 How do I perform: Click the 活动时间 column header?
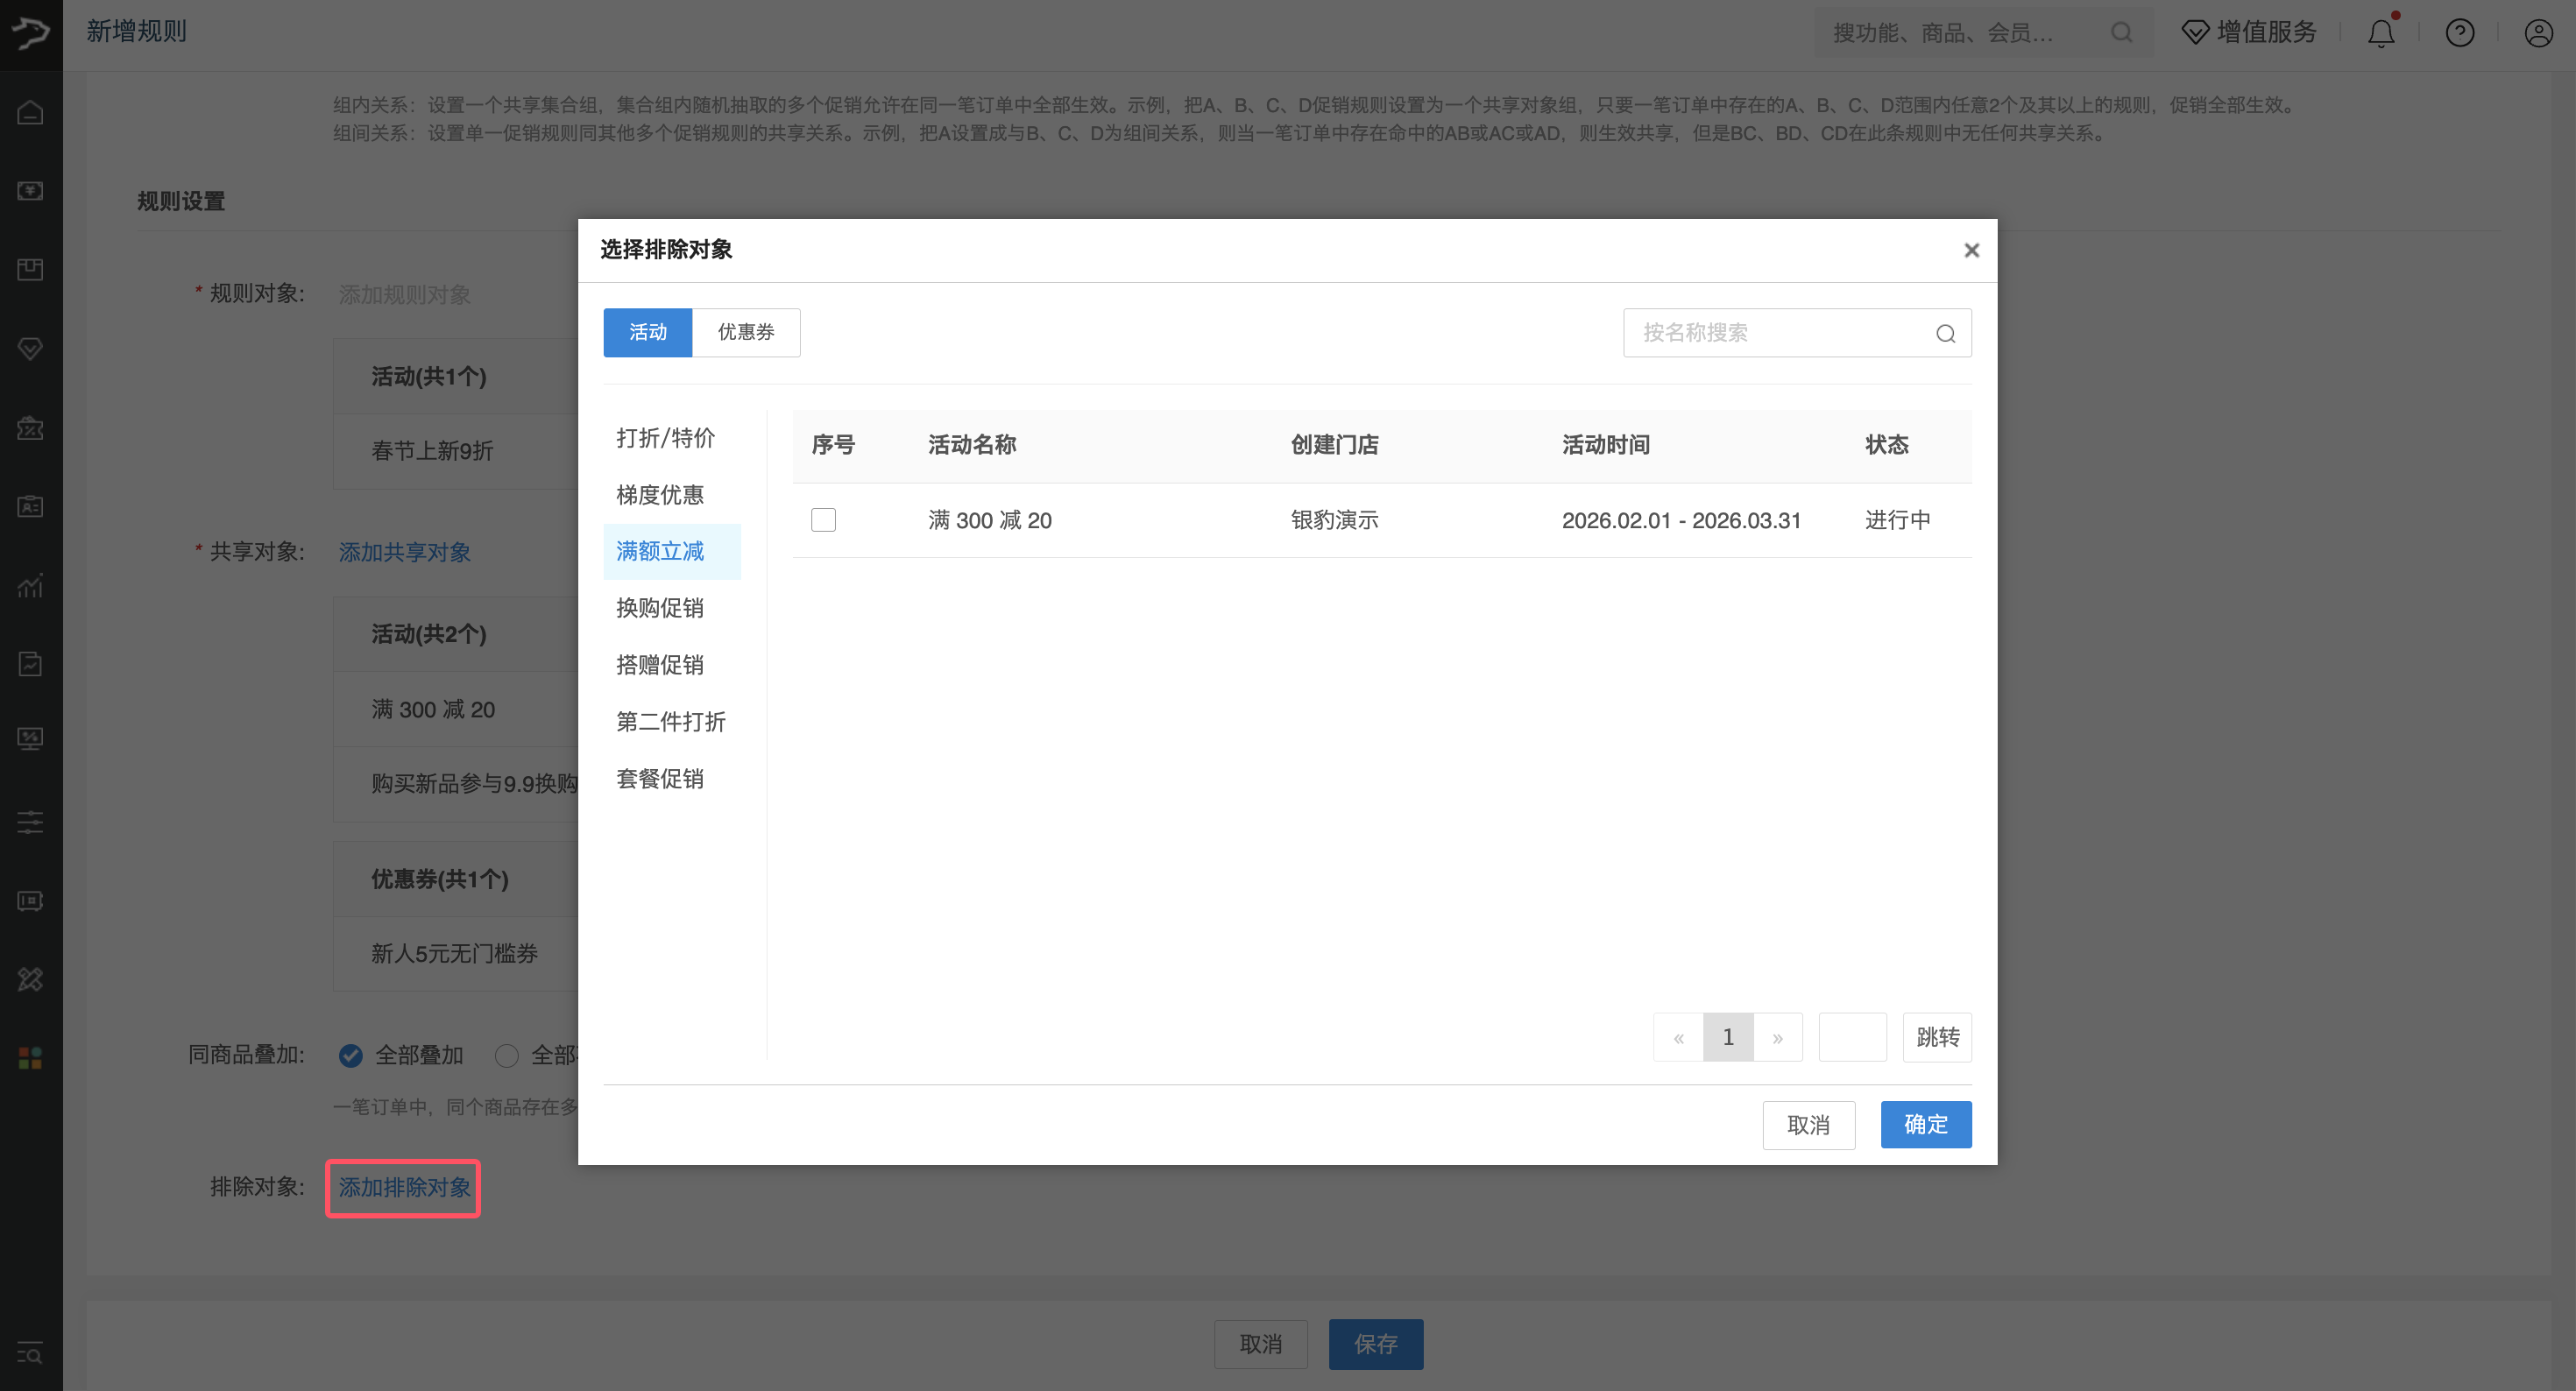click(1606, 445)
